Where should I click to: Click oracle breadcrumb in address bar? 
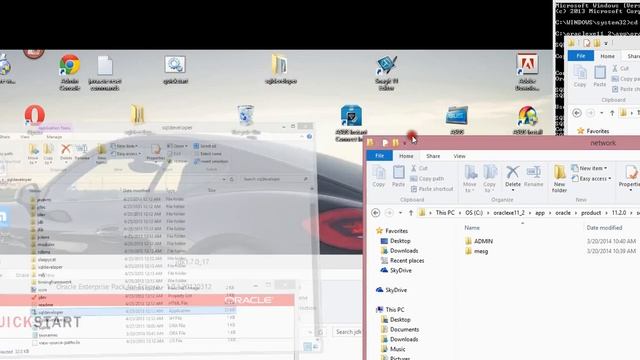tap(563, 213)
